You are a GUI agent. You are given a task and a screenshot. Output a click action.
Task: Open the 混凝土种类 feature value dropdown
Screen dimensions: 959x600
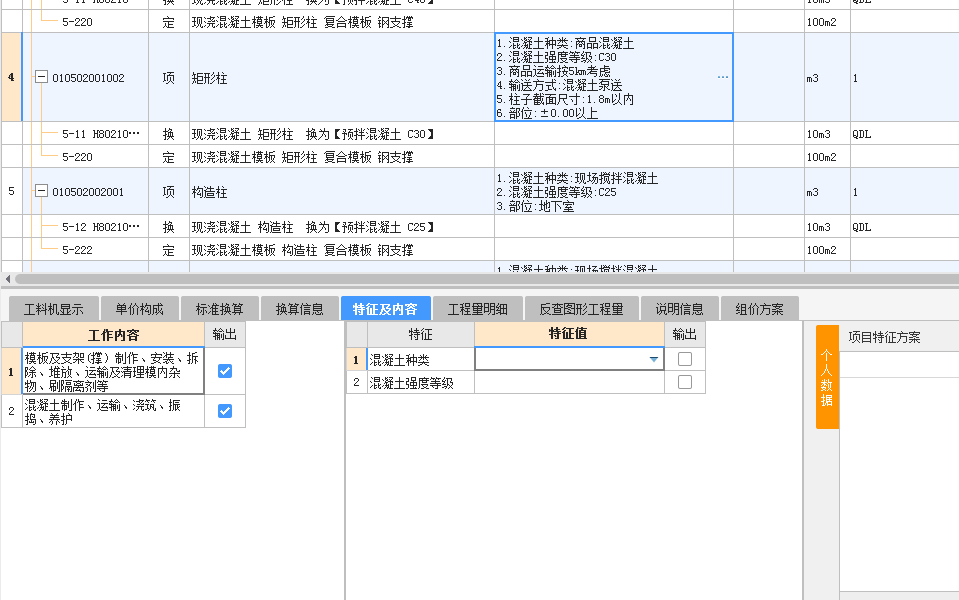654,359
